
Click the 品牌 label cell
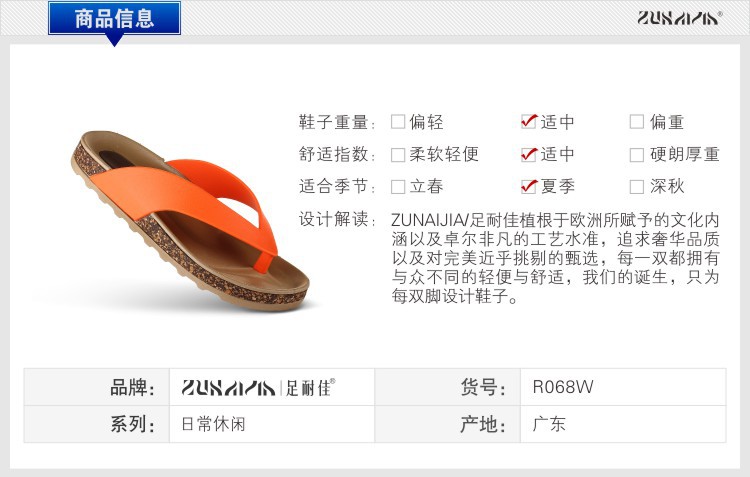tap(97, 387)
